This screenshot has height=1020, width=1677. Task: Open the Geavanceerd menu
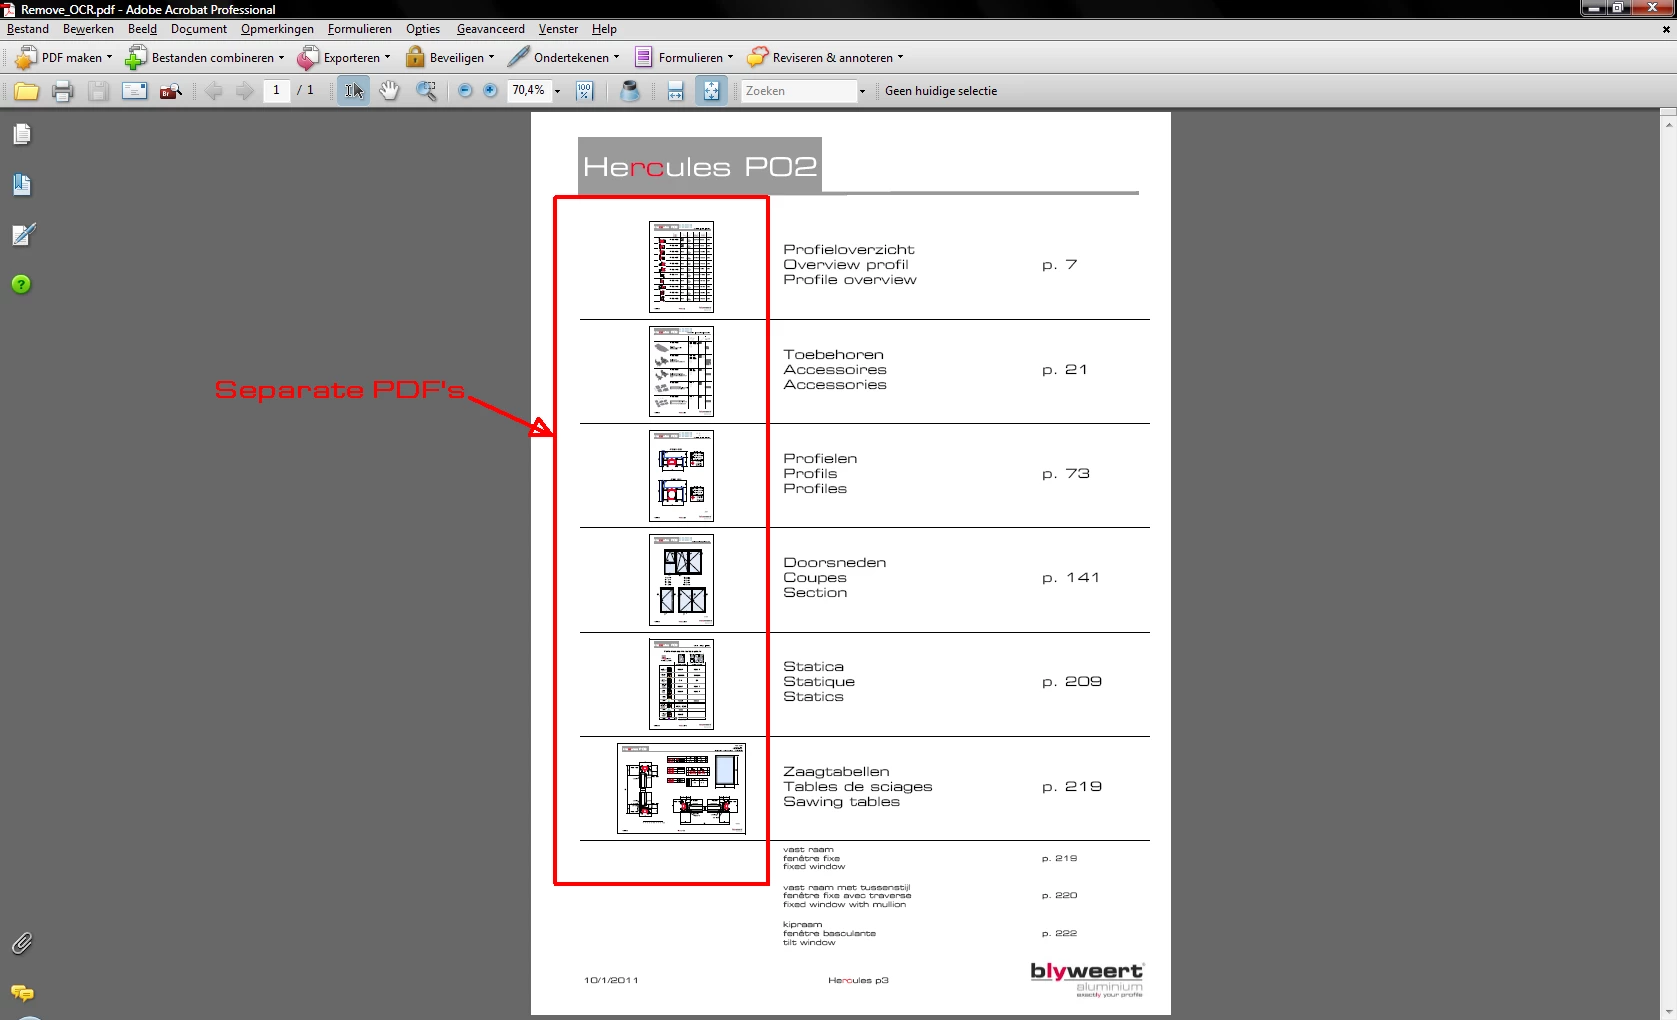tap(490, 29)
